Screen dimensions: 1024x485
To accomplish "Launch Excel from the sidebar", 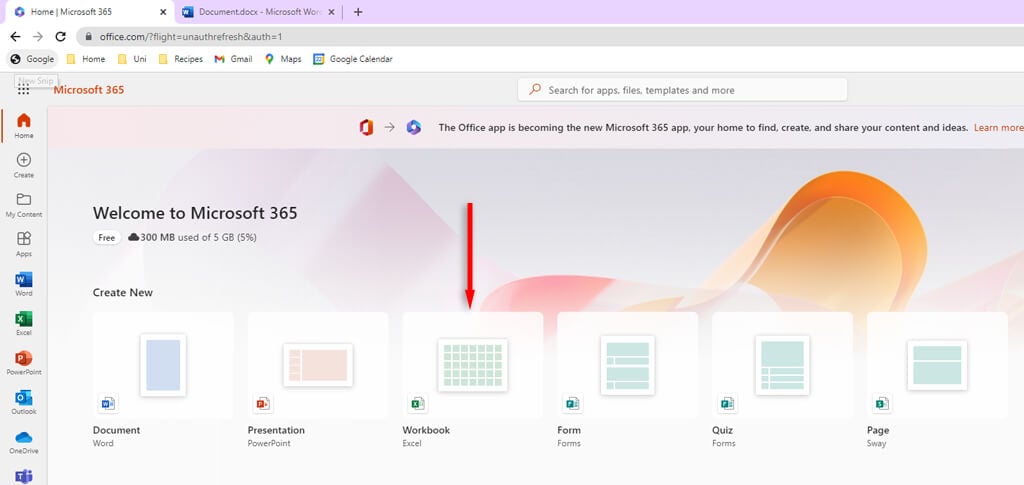I will (24, 323).
